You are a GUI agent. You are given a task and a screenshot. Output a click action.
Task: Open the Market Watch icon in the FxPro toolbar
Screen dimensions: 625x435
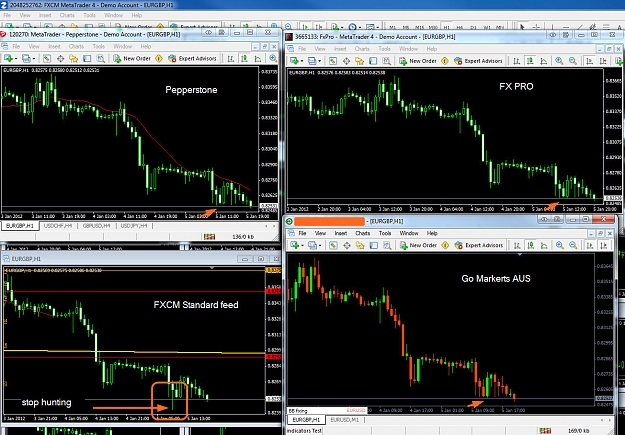pos(333,61)
